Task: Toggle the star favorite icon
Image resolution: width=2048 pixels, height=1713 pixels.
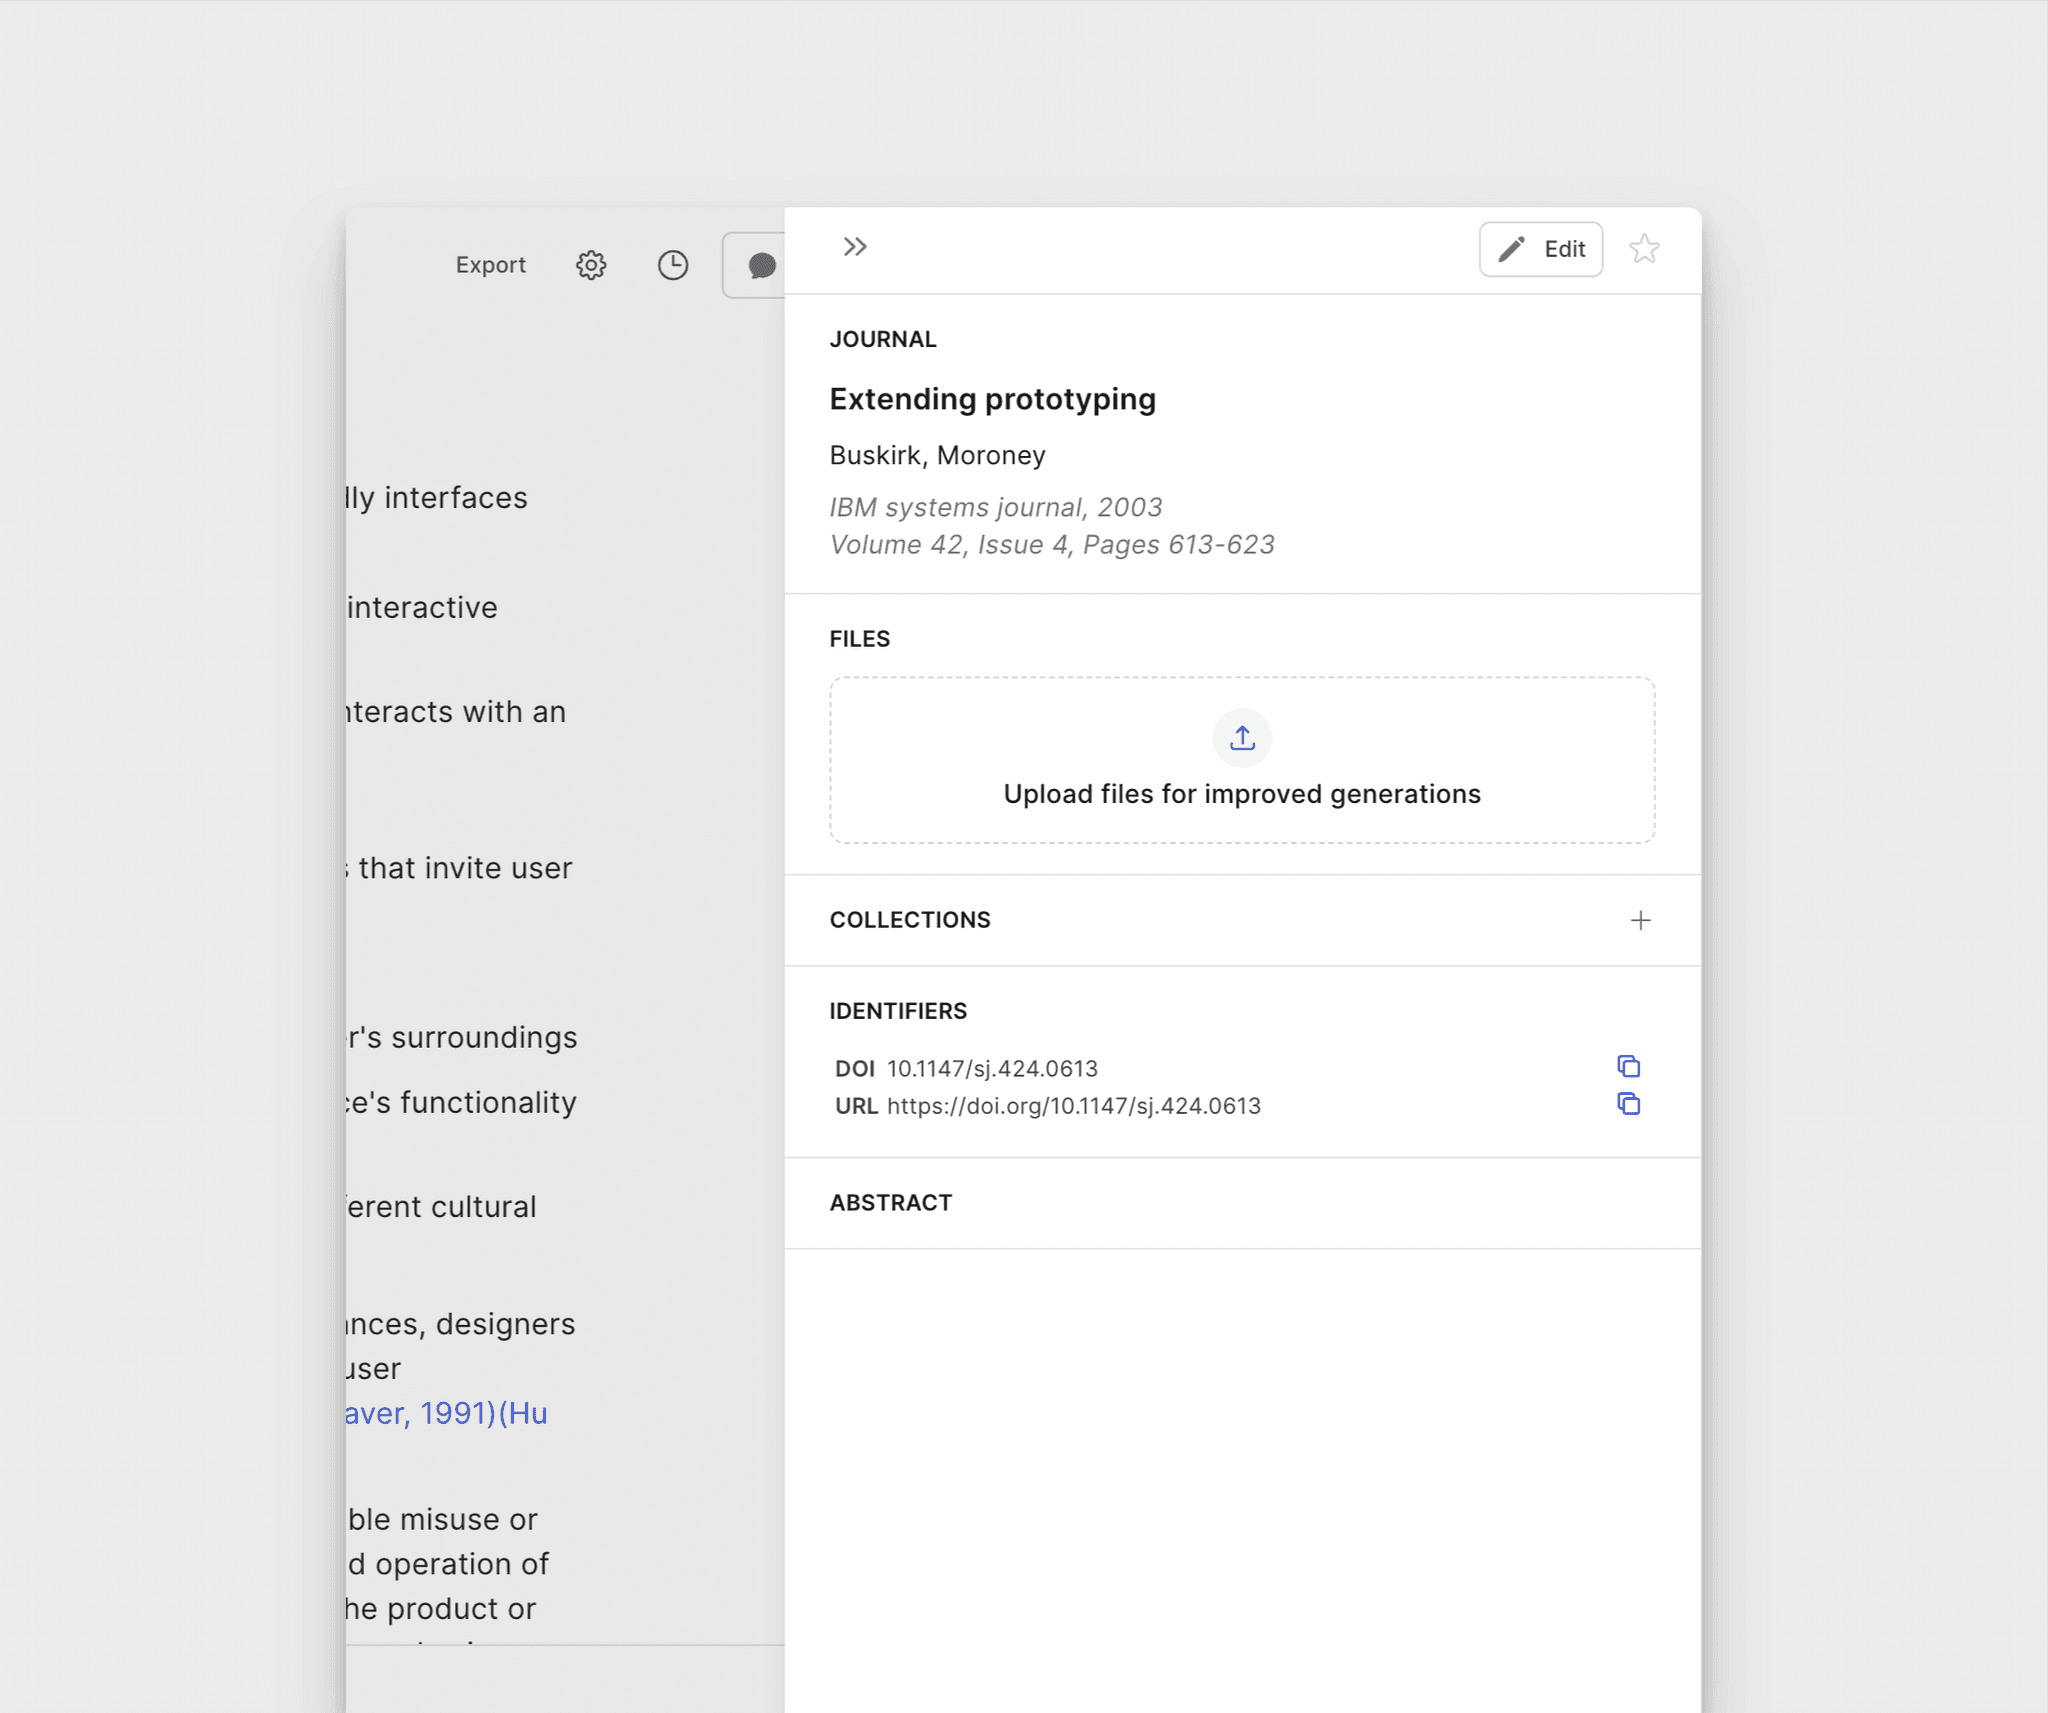Action: tap(1644, 249)
